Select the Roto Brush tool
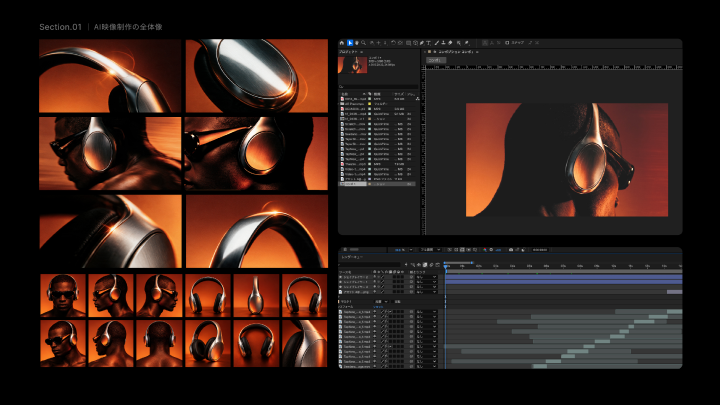The image size is (720, 405). 459,43
